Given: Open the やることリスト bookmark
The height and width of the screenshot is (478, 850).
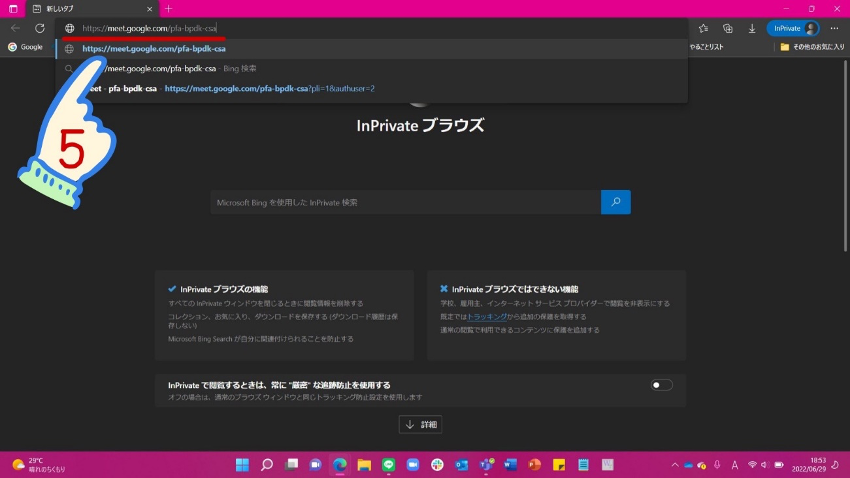Looking at the screenshot, I should 706,47.
